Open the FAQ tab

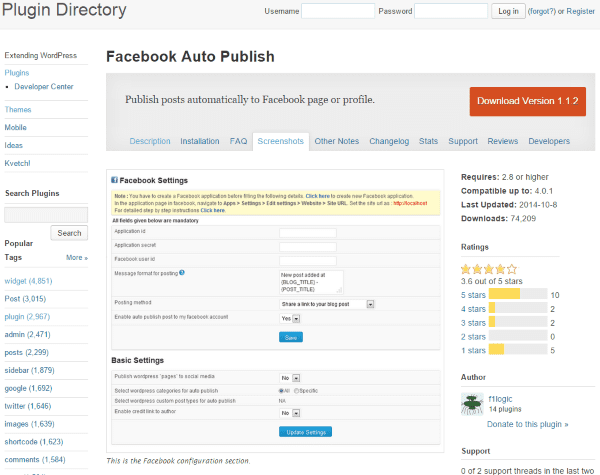[238, 141]
